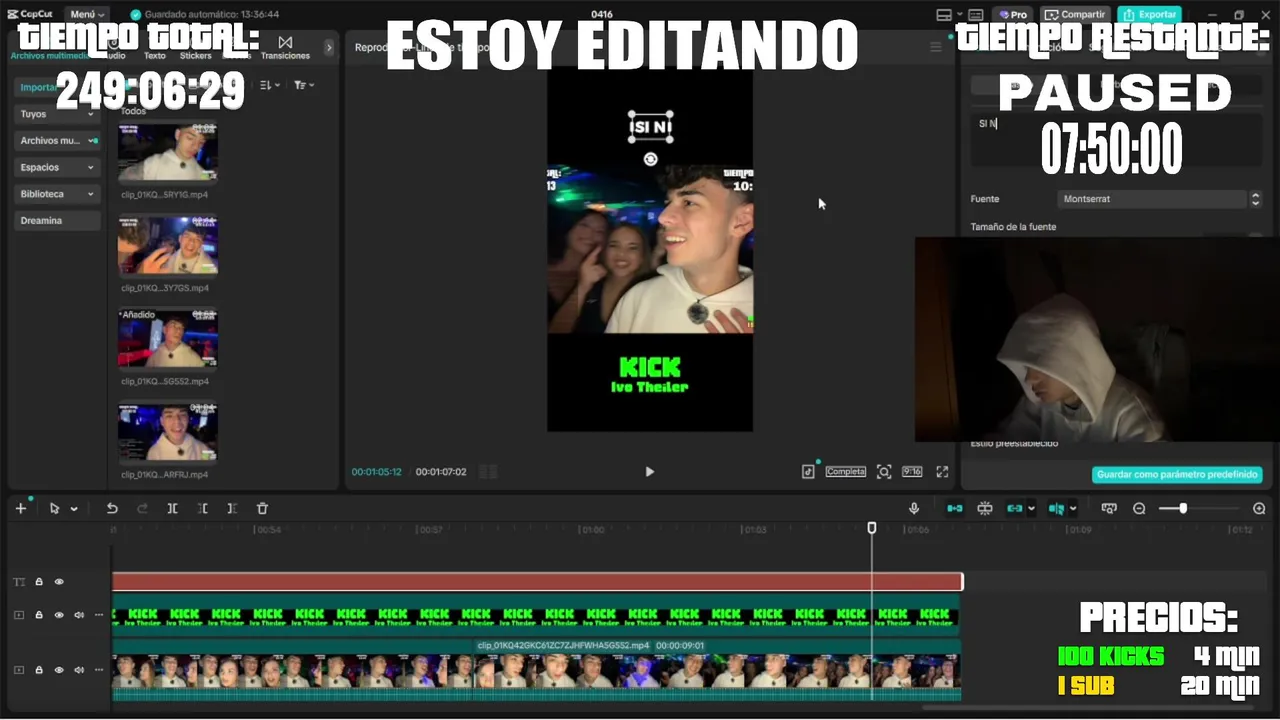Screen dimensions: 1280x720
Task: Zoom out the timeline with minus magnifier
Action: coord(1139,508)
